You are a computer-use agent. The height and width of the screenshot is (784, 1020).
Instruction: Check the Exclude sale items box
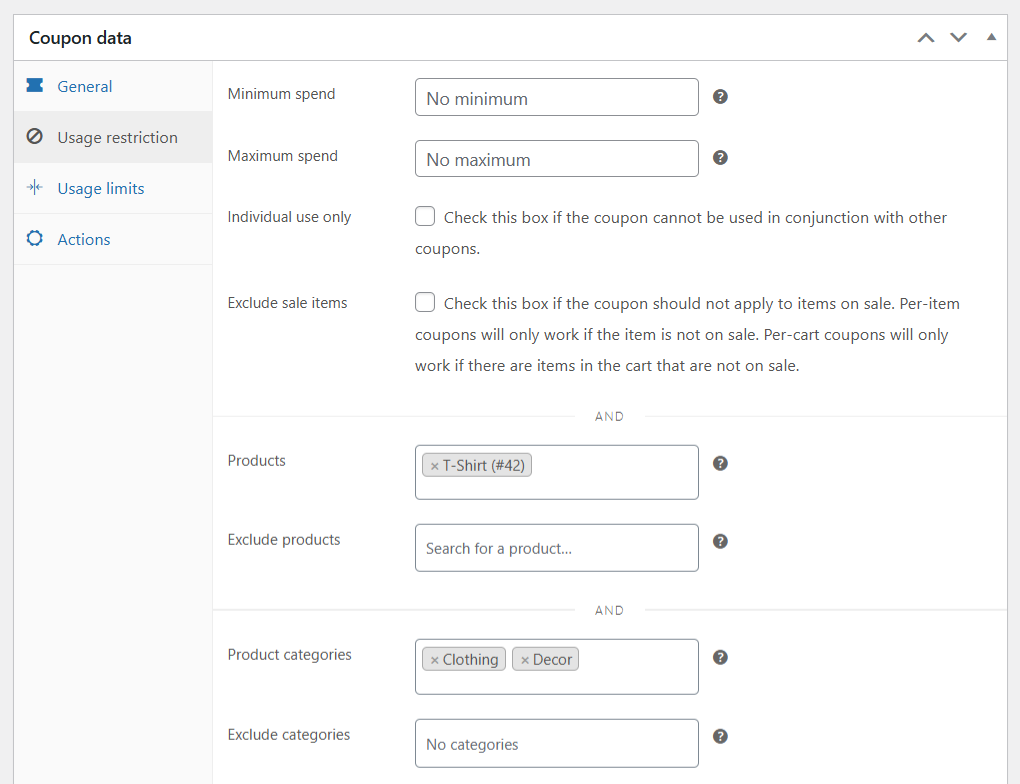click(425, 302)
